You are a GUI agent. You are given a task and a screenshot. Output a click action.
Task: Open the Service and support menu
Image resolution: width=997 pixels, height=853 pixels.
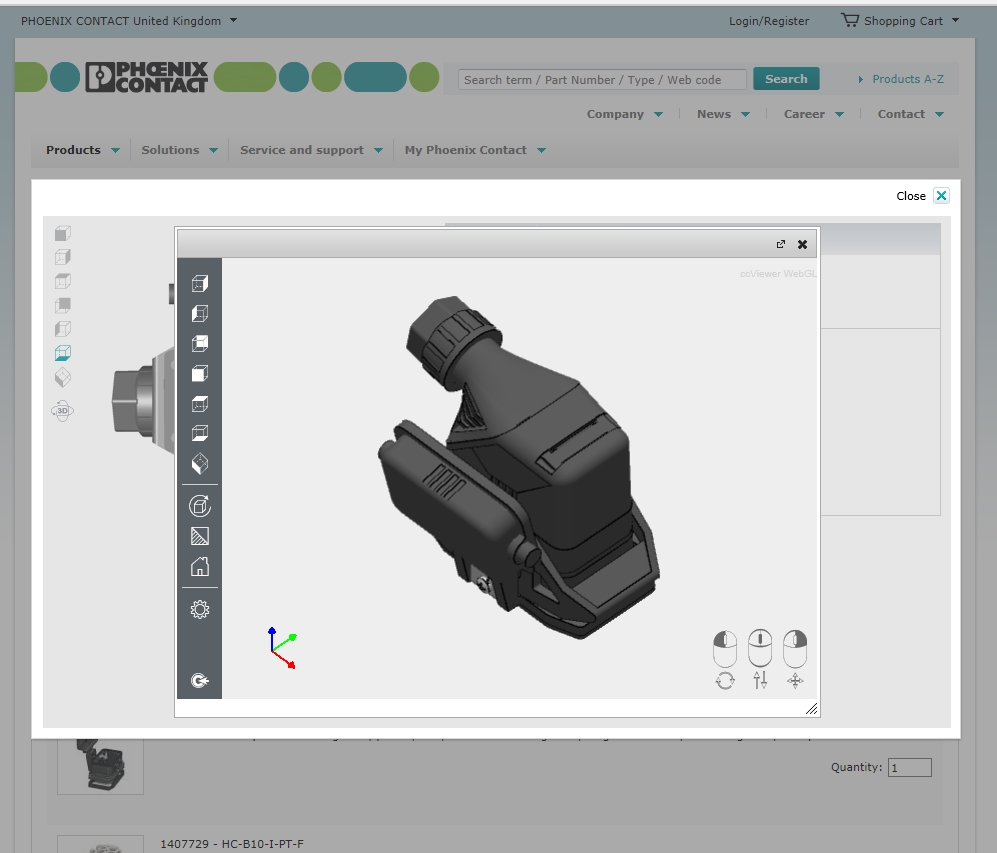[311, 150]
